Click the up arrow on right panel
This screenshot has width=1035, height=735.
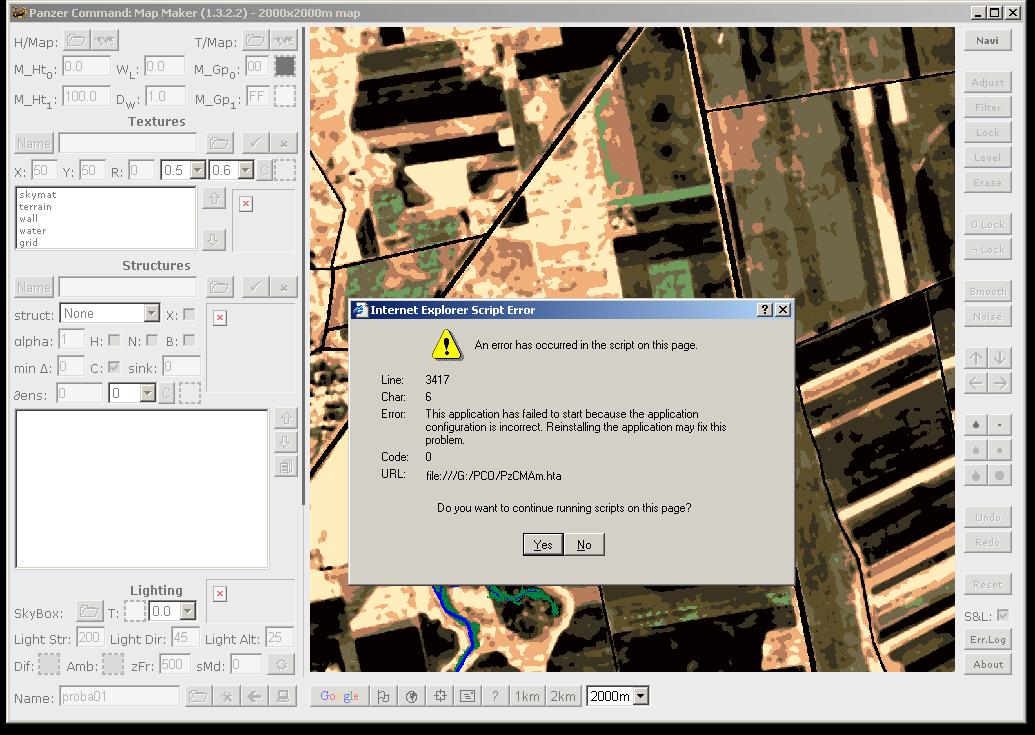tap(976, 358)
